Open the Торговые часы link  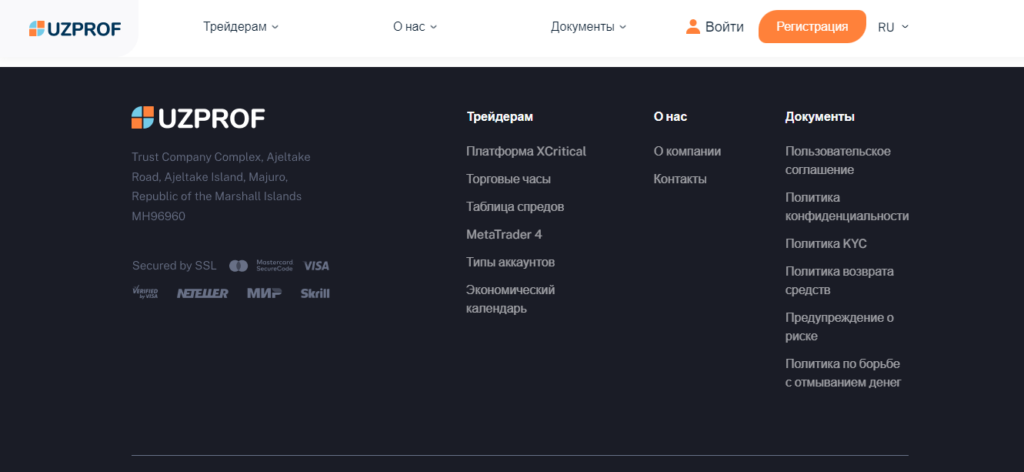coord(508,179)
